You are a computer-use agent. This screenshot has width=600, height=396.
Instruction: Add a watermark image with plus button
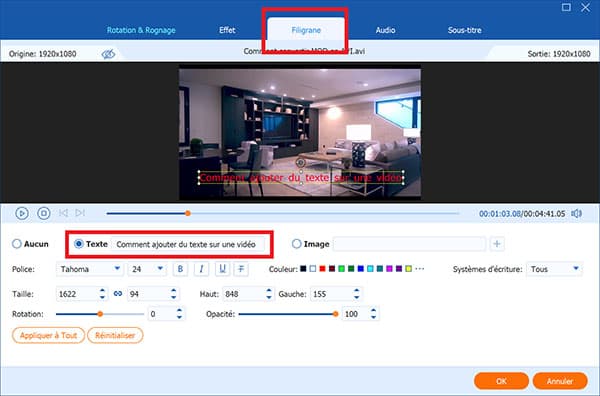click(x=497, y=244)
